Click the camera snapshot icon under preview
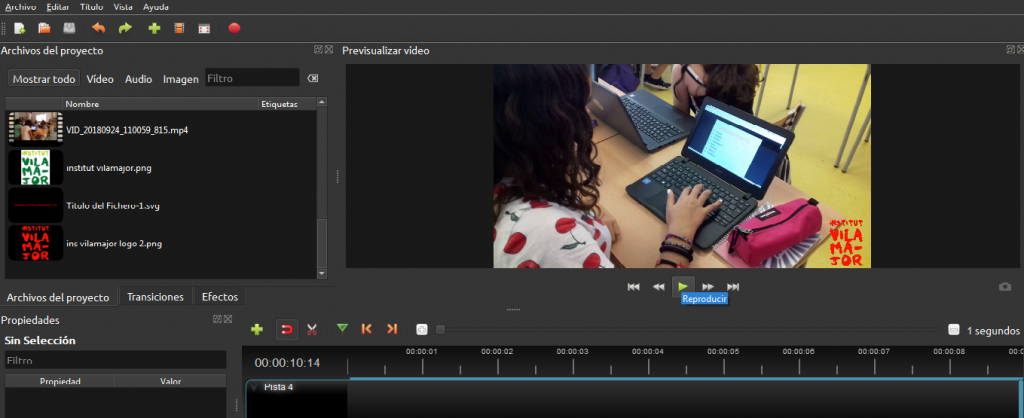The height and width of the screenshot is (418, 1024). coord(1005,287)
